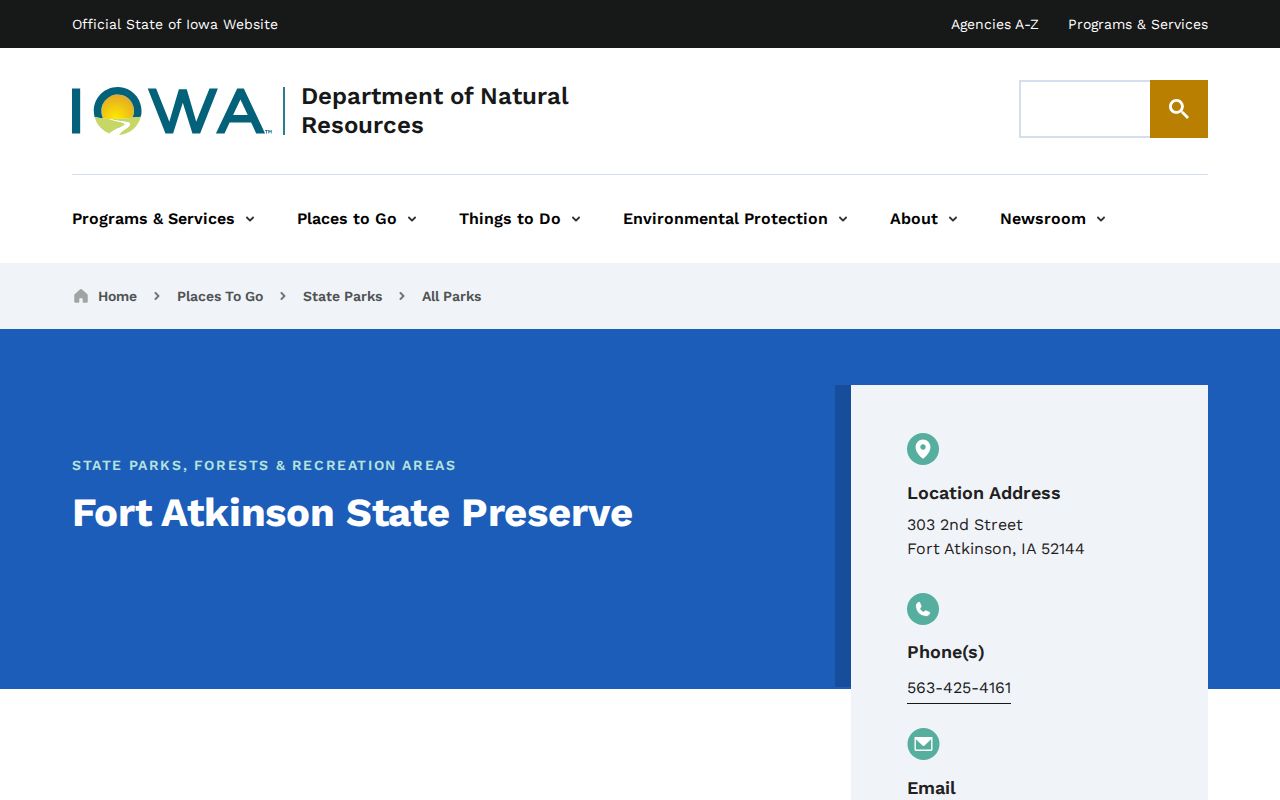Image resolution: width=1280 pixels, height=800 pixels.
Task: Click the green phone icon
Action: point(923,609)
